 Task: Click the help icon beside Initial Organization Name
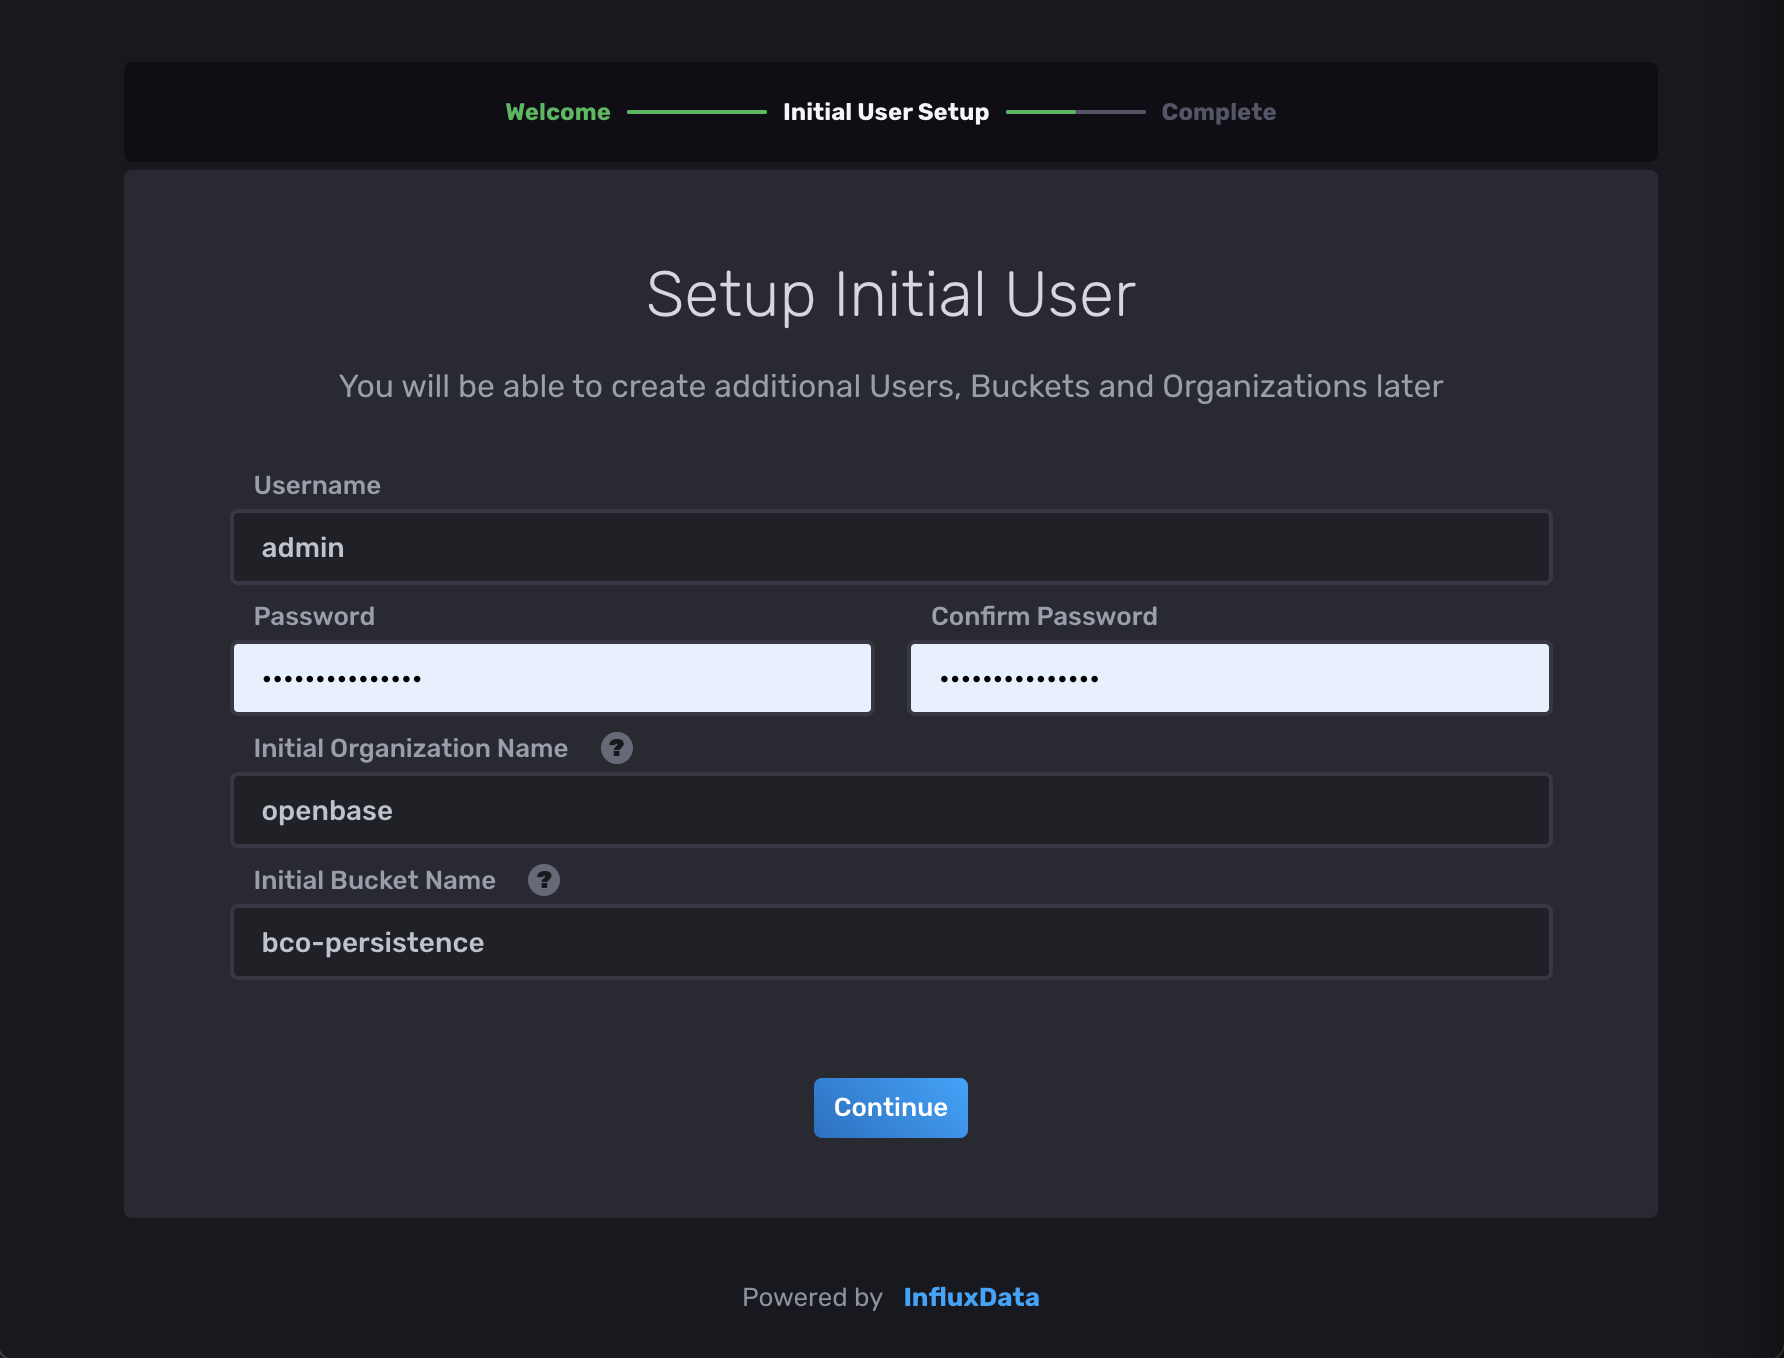616,748
